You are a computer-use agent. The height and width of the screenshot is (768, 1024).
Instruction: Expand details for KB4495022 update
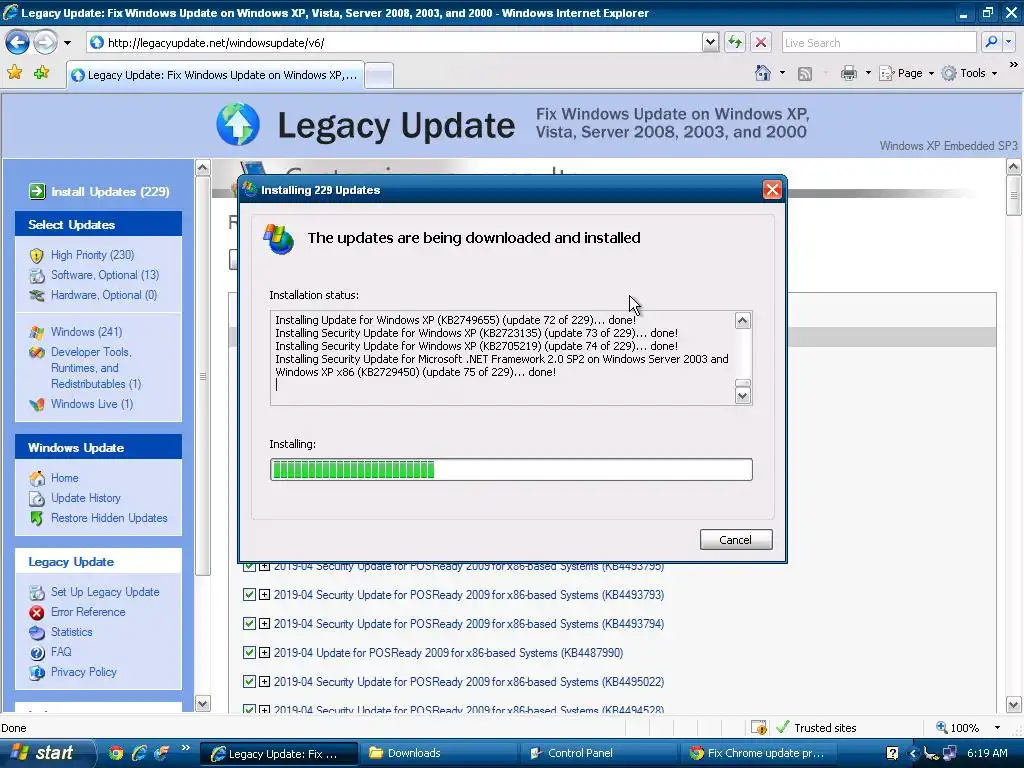(x=264, y=682)
